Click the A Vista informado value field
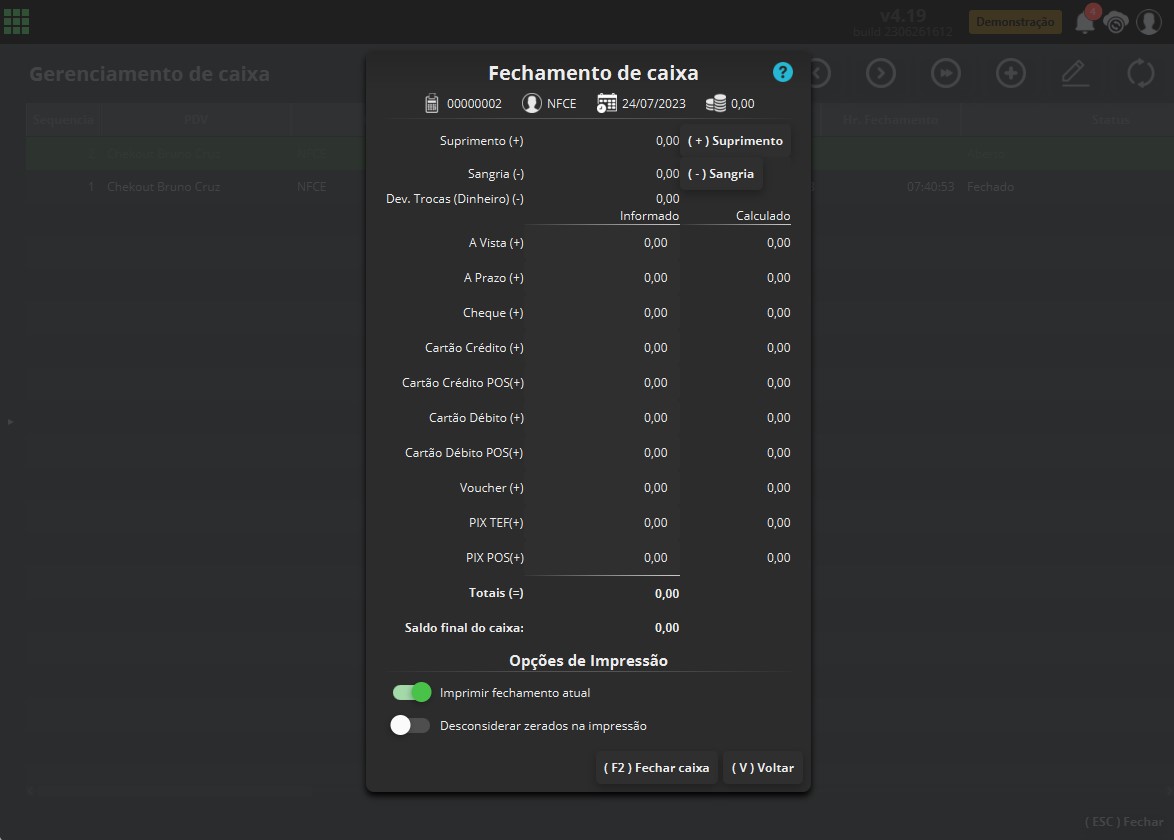1174x840 pixels. coord(602,243)
